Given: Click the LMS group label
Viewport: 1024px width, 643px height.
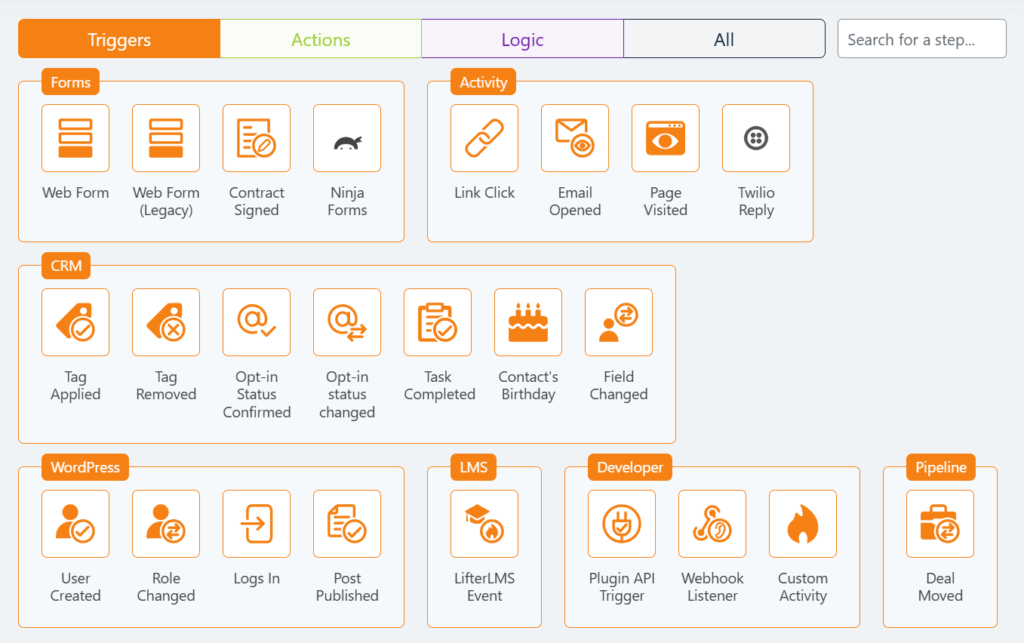Looking at the screenshot, I should point(473,467).
